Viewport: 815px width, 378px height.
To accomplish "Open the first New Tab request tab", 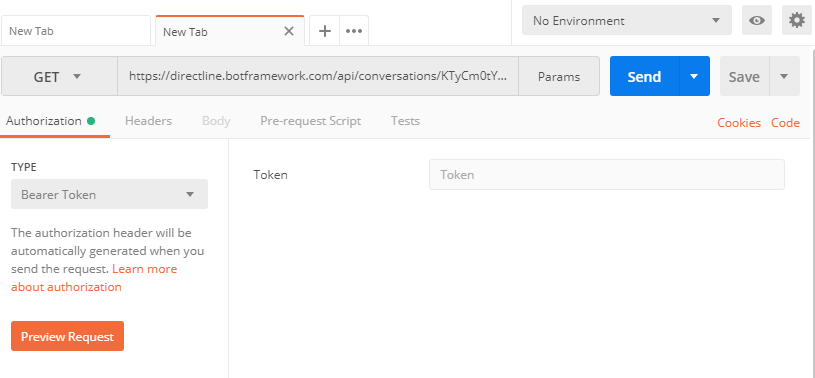I will pyautogui.click(x=76, y=31).
